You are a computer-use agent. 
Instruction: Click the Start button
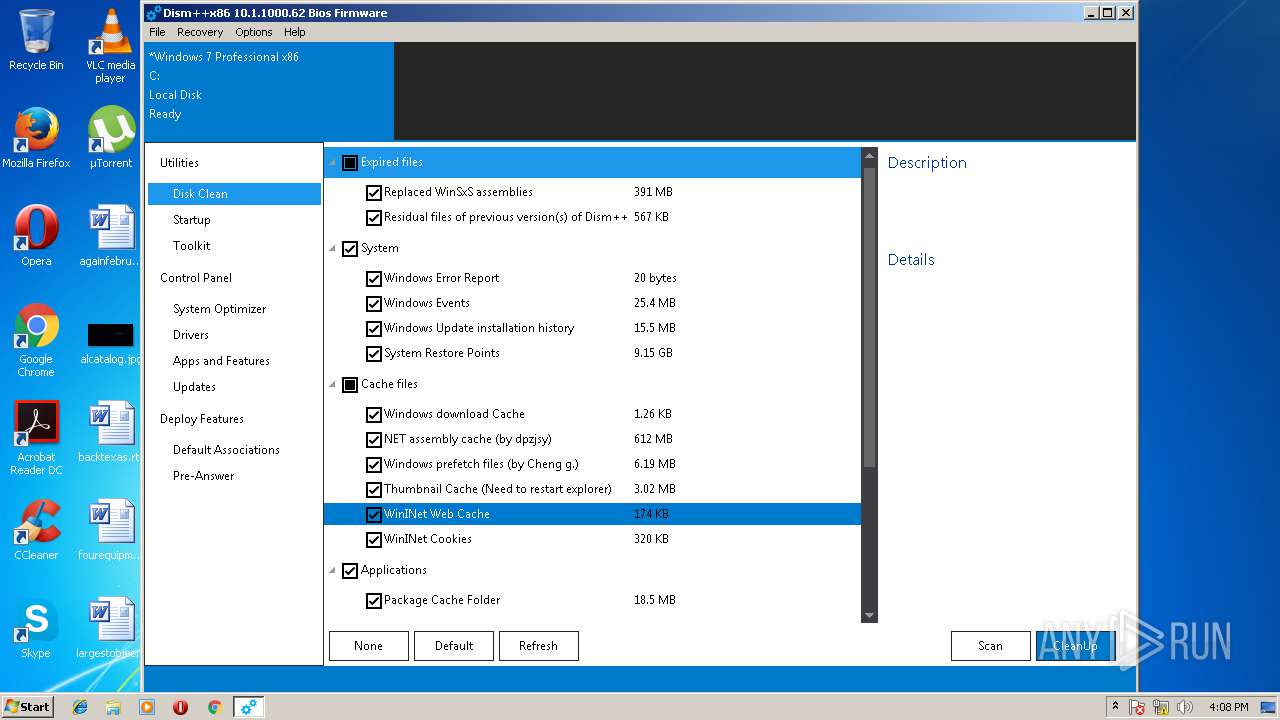click(x=28, y=707)
